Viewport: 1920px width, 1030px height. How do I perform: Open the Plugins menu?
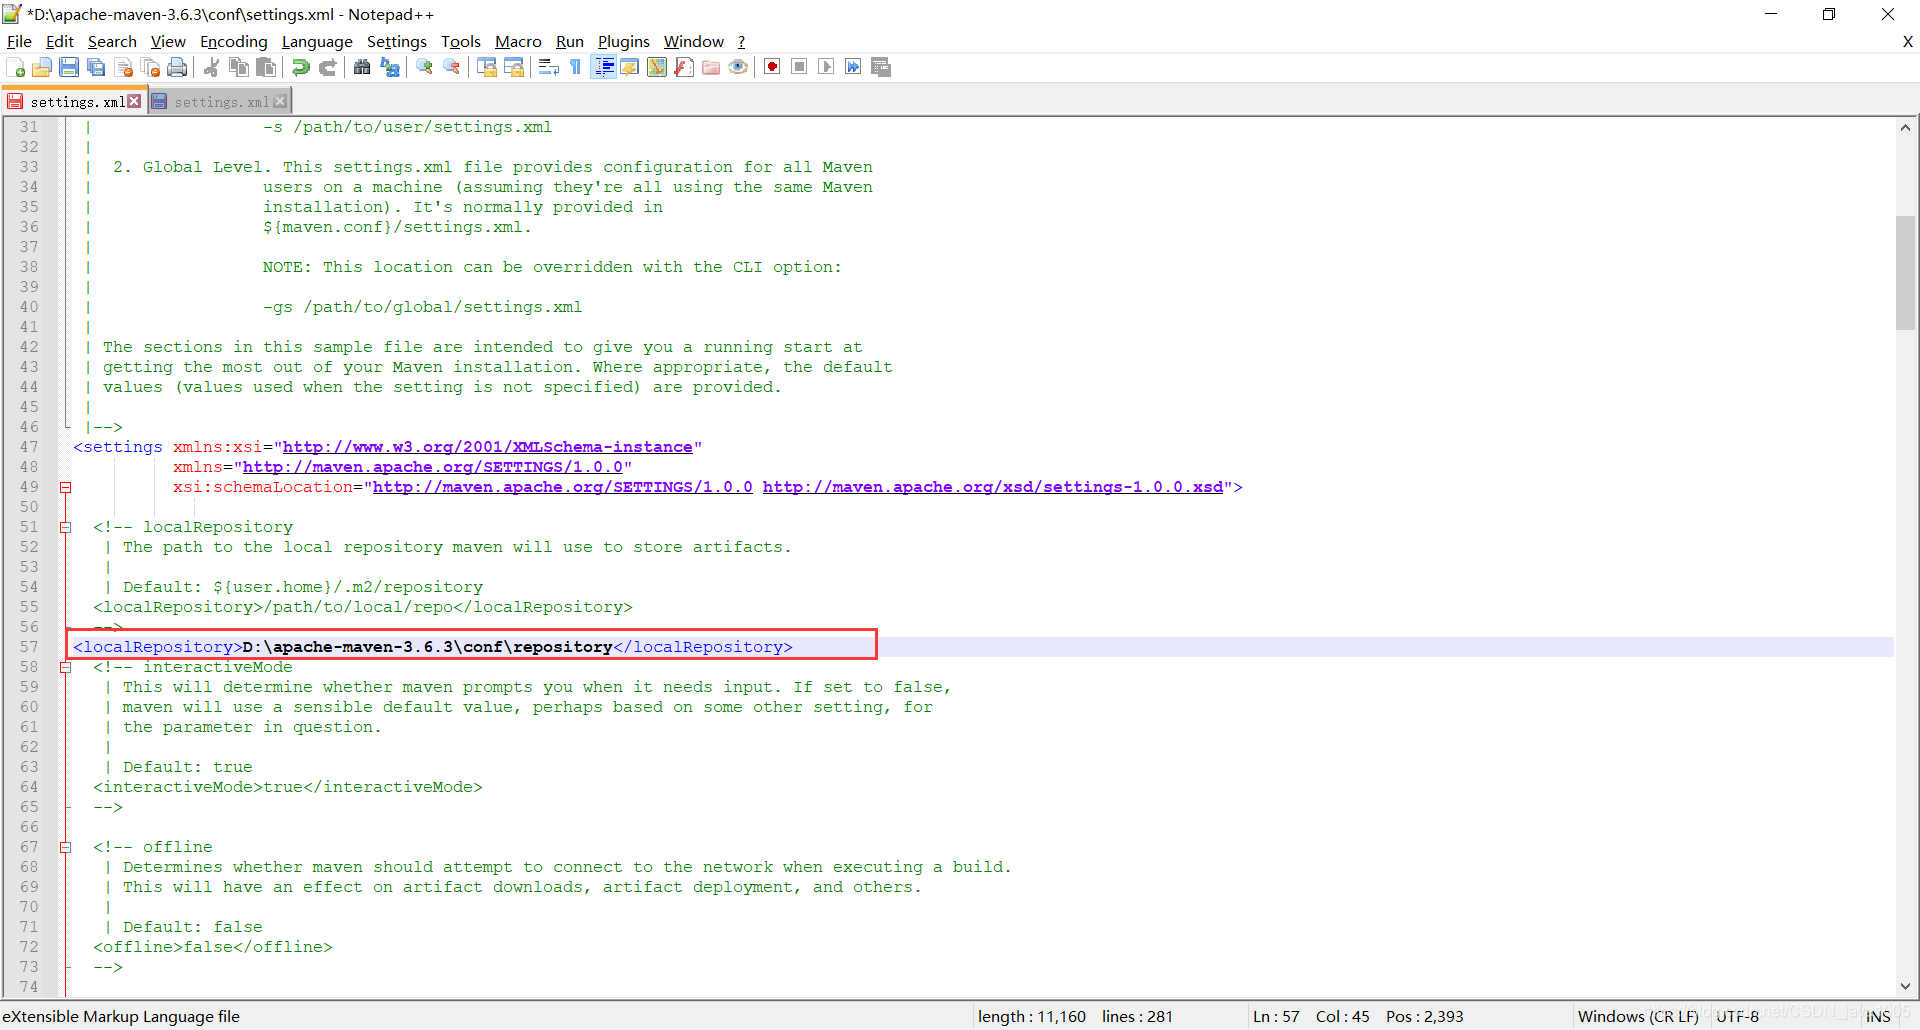(x=624, y=41)
